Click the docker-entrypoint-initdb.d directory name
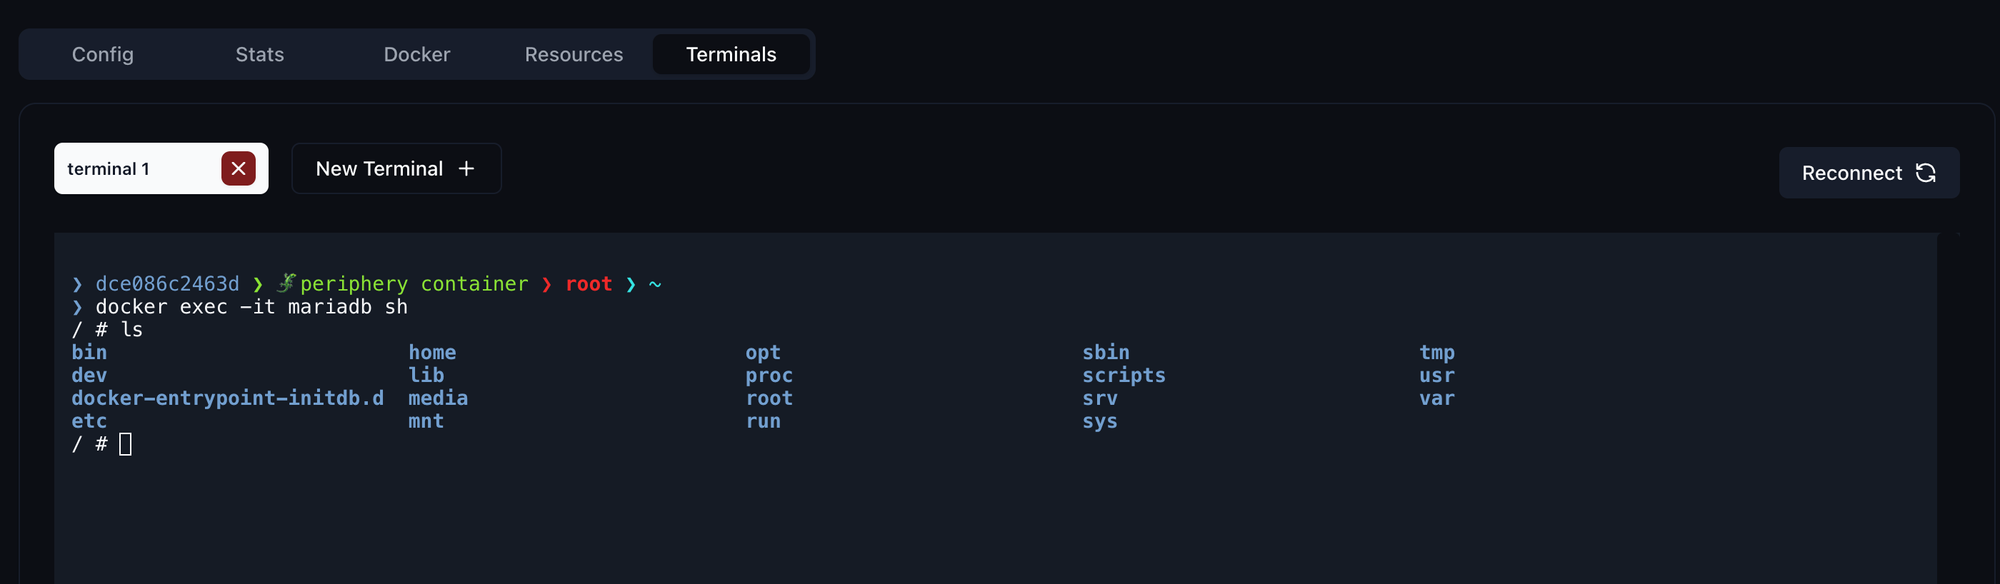 [228, 398]
